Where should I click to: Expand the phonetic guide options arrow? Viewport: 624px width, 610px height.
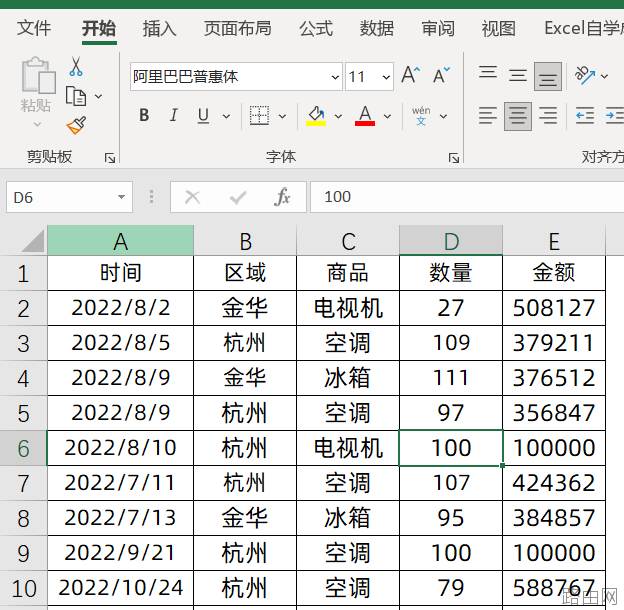[443, 116]
